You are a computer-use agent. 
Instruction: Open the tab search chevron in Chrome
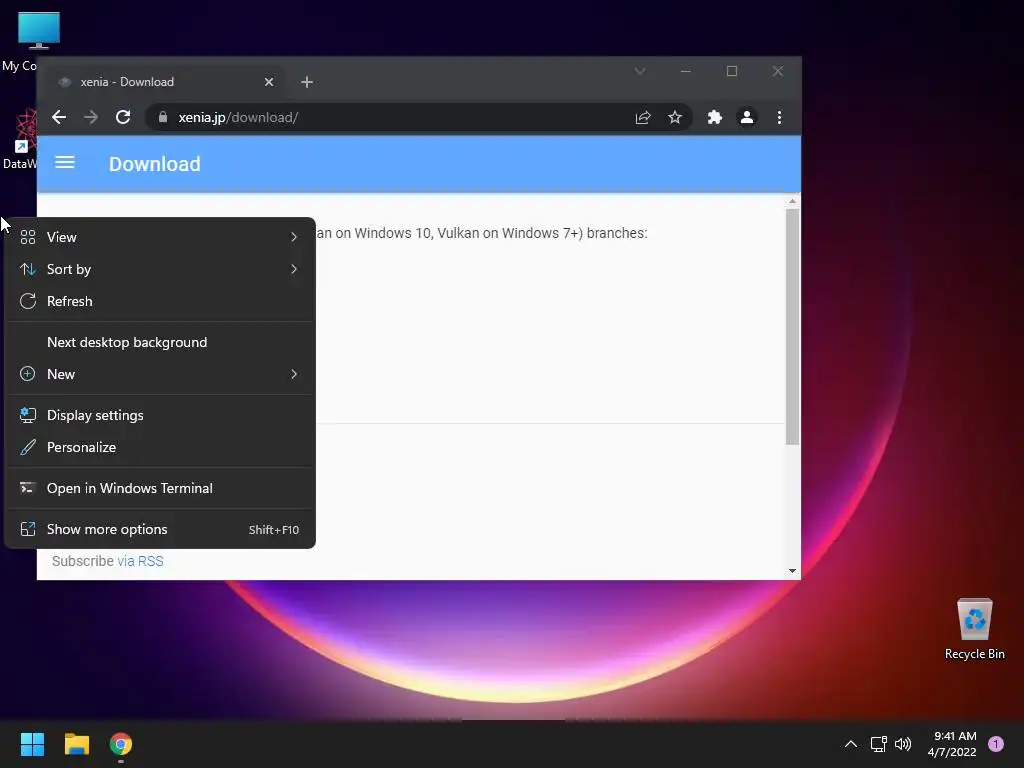[x=640, y=71]
